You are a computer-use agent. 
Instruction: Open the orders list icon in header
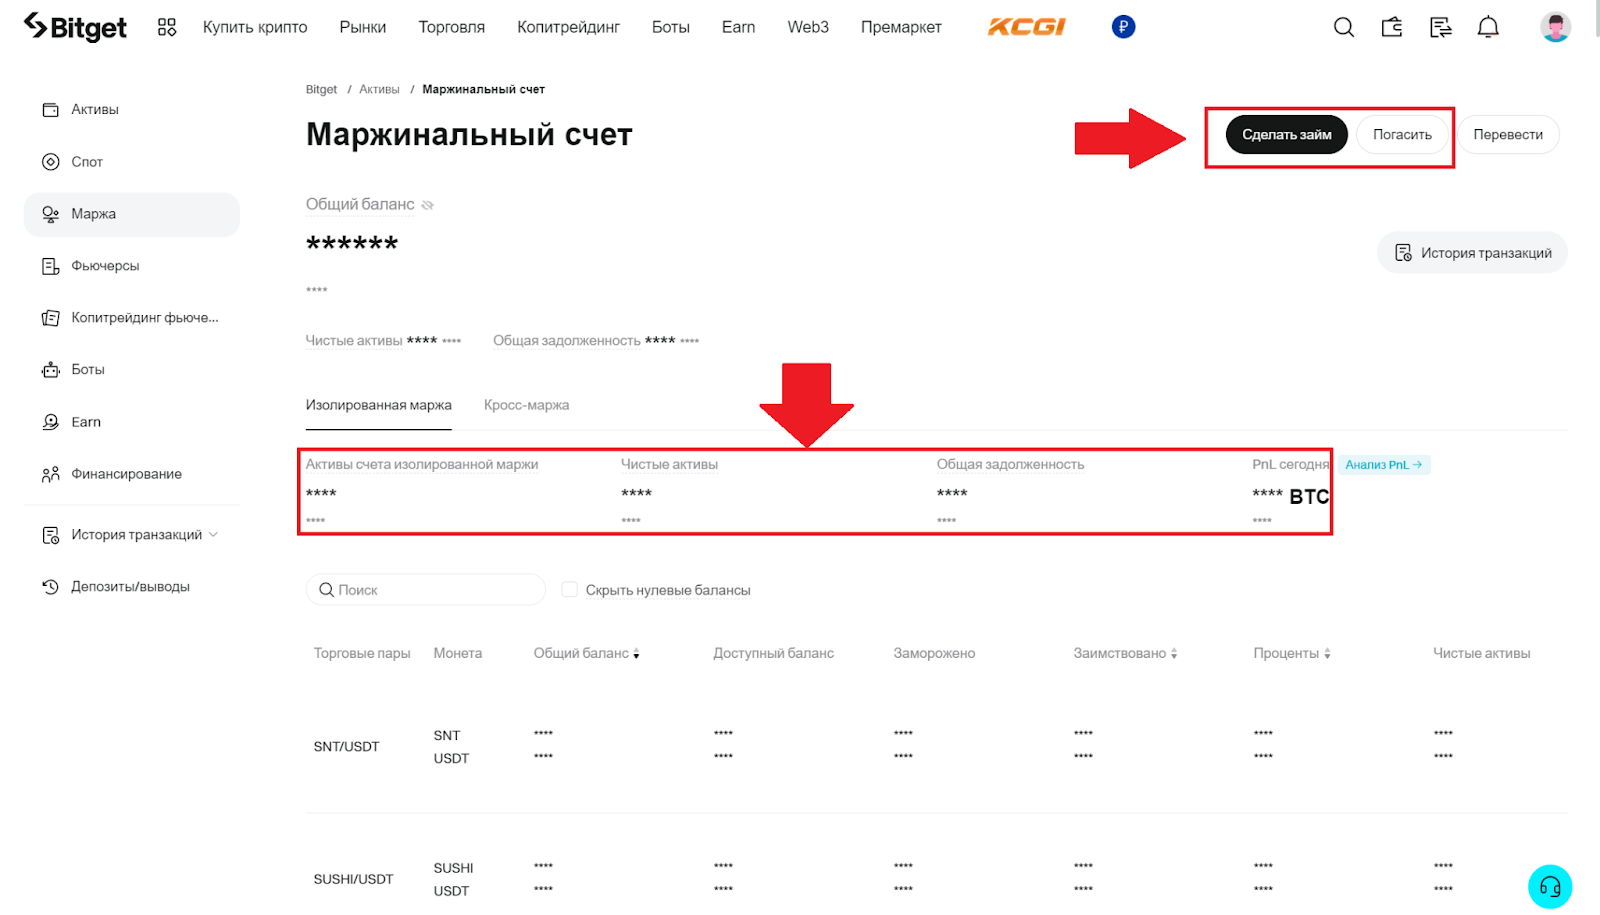click(x=1440, y=27)
